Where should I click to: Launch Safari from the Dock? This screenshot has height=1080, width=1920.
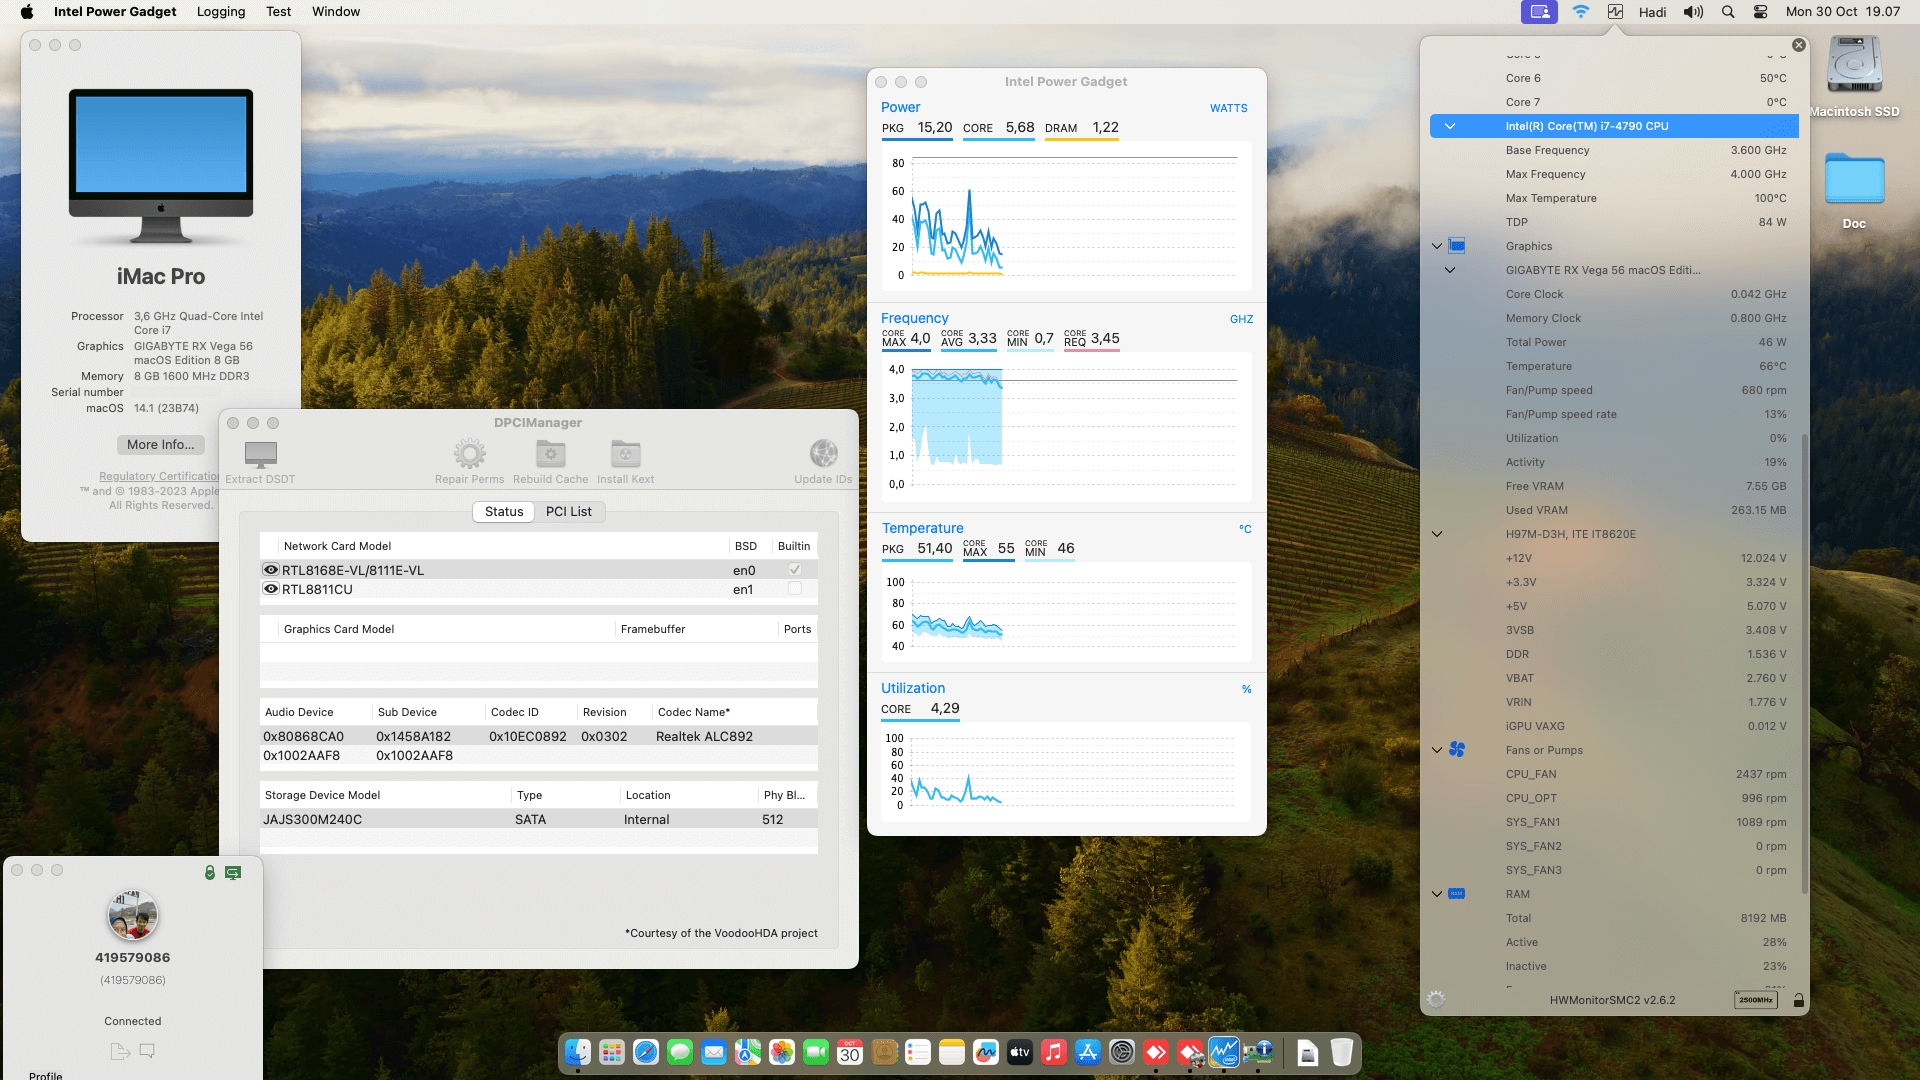[x=646, y=1052]
